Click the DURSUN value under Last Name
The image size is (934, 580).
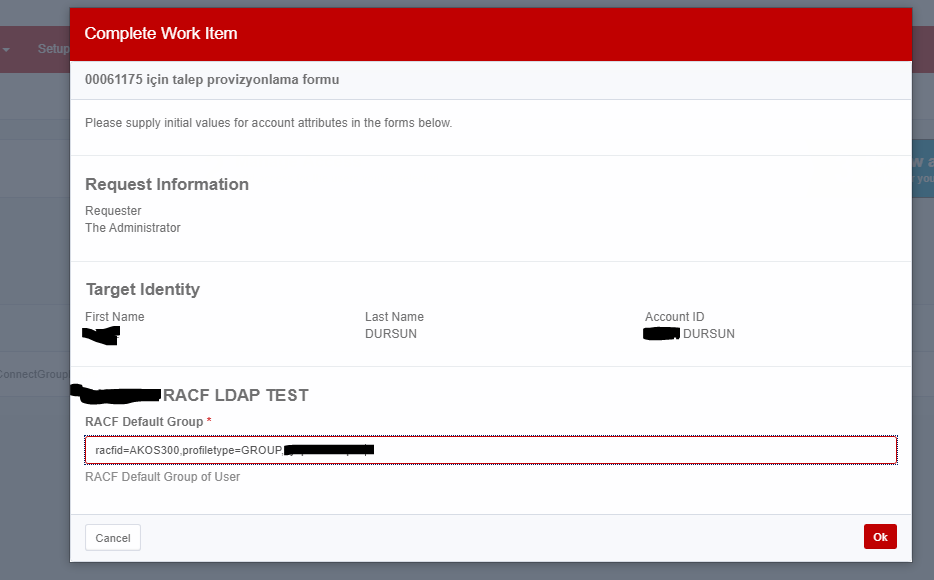click(391, 334)
